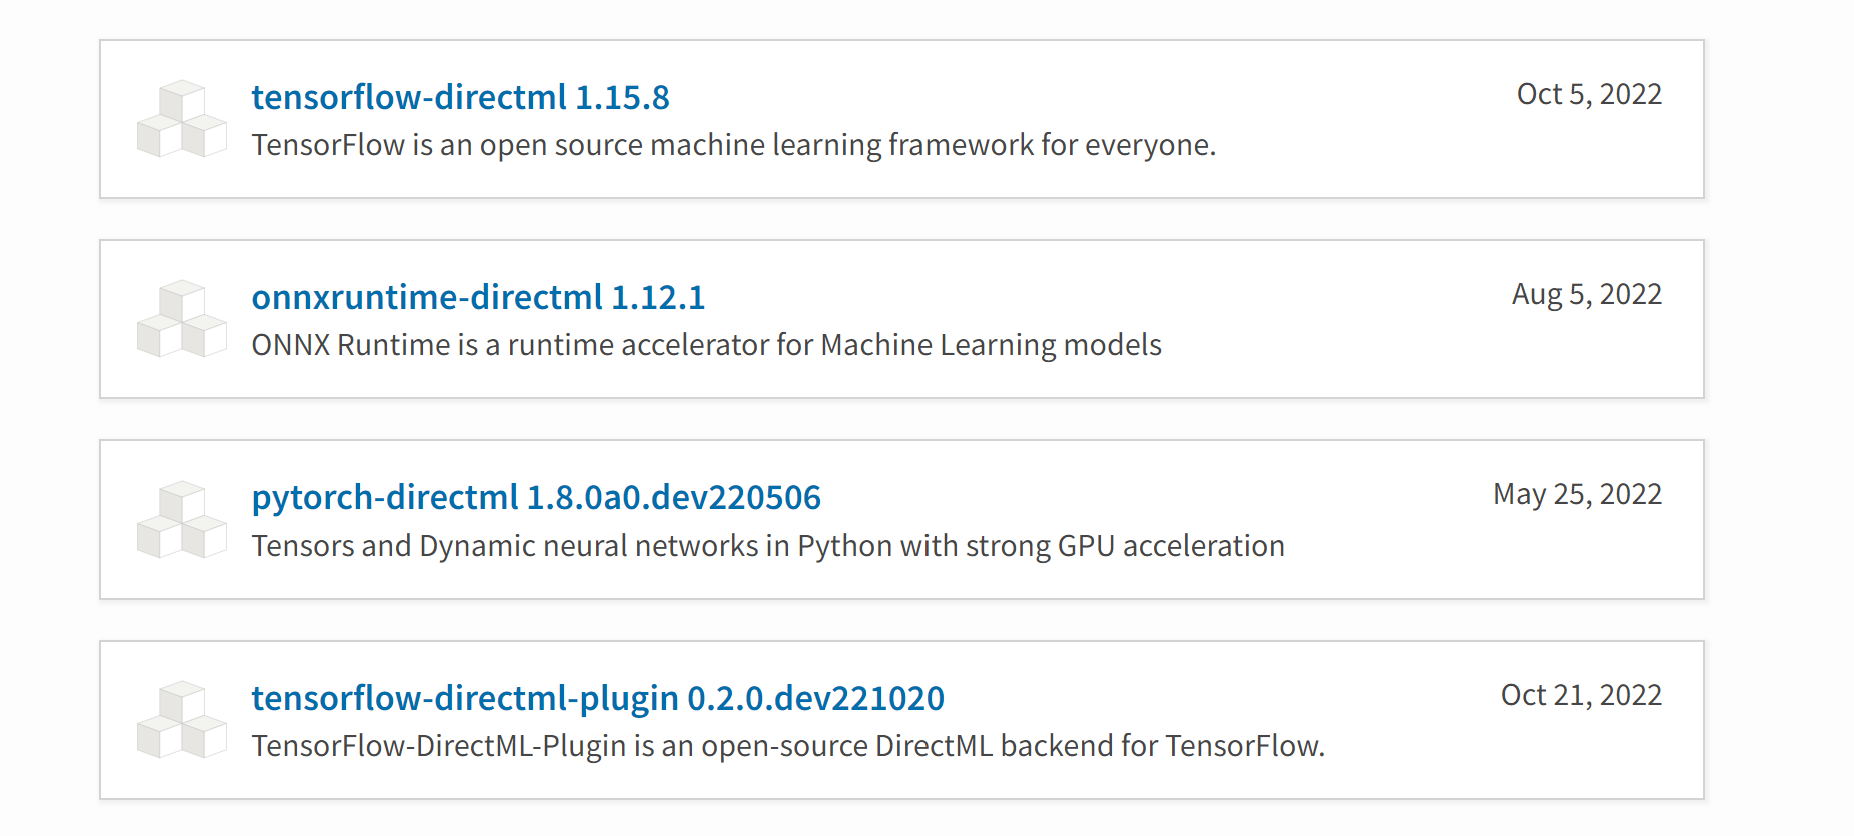The height and width of the screenshot is (836, 1854).
Task: Select the pytorch-directml result card
Action: 902,520
